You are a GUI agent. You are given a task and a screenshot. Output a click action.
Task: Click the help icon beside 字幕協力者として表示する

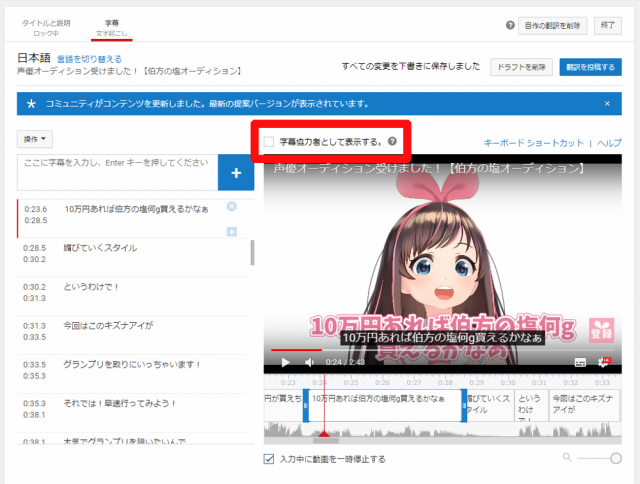[392, 141]
